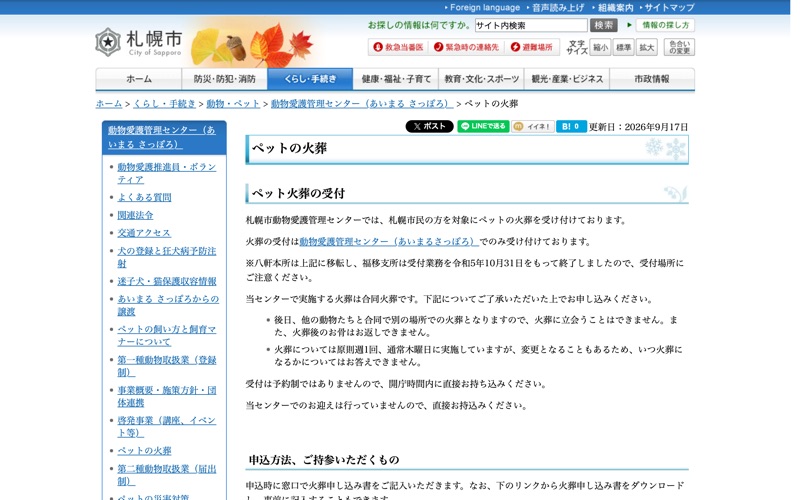The height and width of the screenshot is (500, 800).
Task: Select the 市政情報 tab
Action: pyautogui.click(x=652, y=79)
